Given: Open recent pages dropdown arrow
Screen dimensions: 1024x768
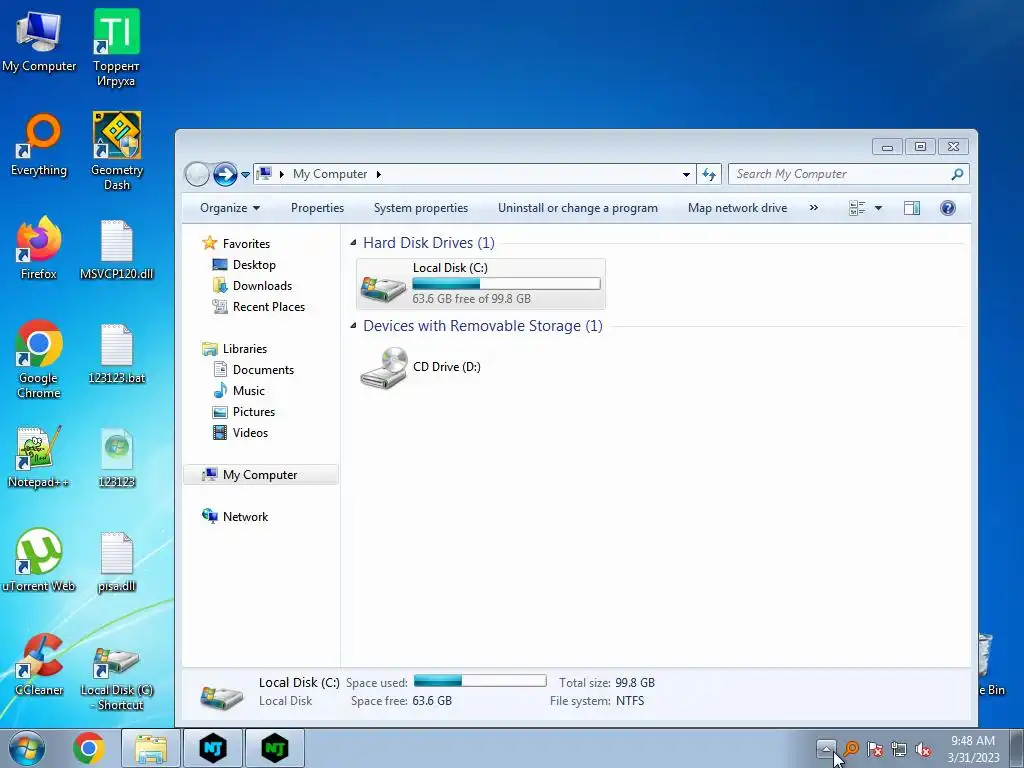Looking at the screenshot, I should 245,175.
